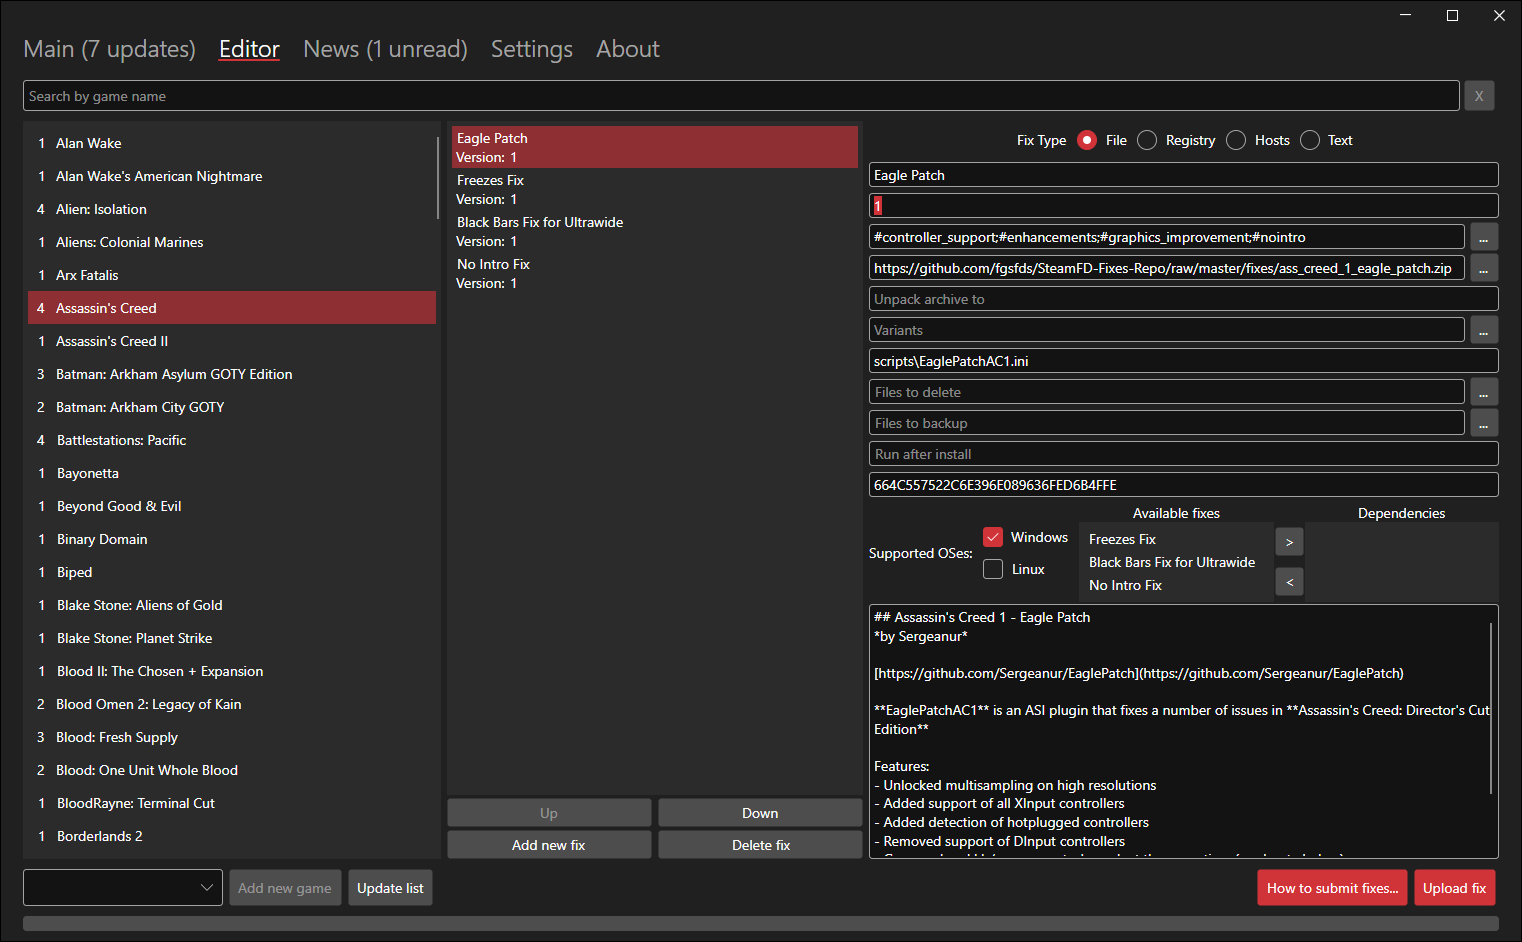Viewport: 1522px width, 942px height.
Task: Select Alan Wake's American Nightmare game
Action: coord(232,176)
